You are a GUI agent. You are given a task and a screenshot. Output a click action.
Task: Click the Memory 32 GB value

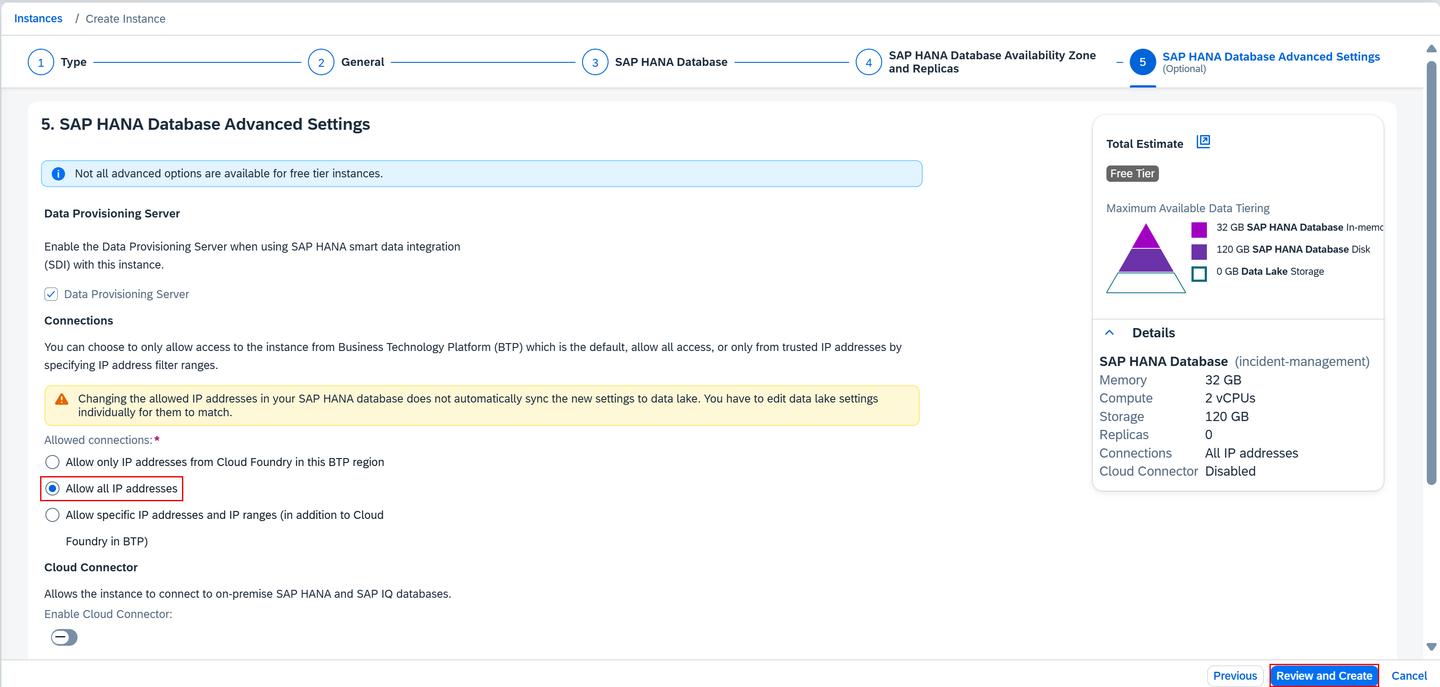click(x=1223, y=380)
